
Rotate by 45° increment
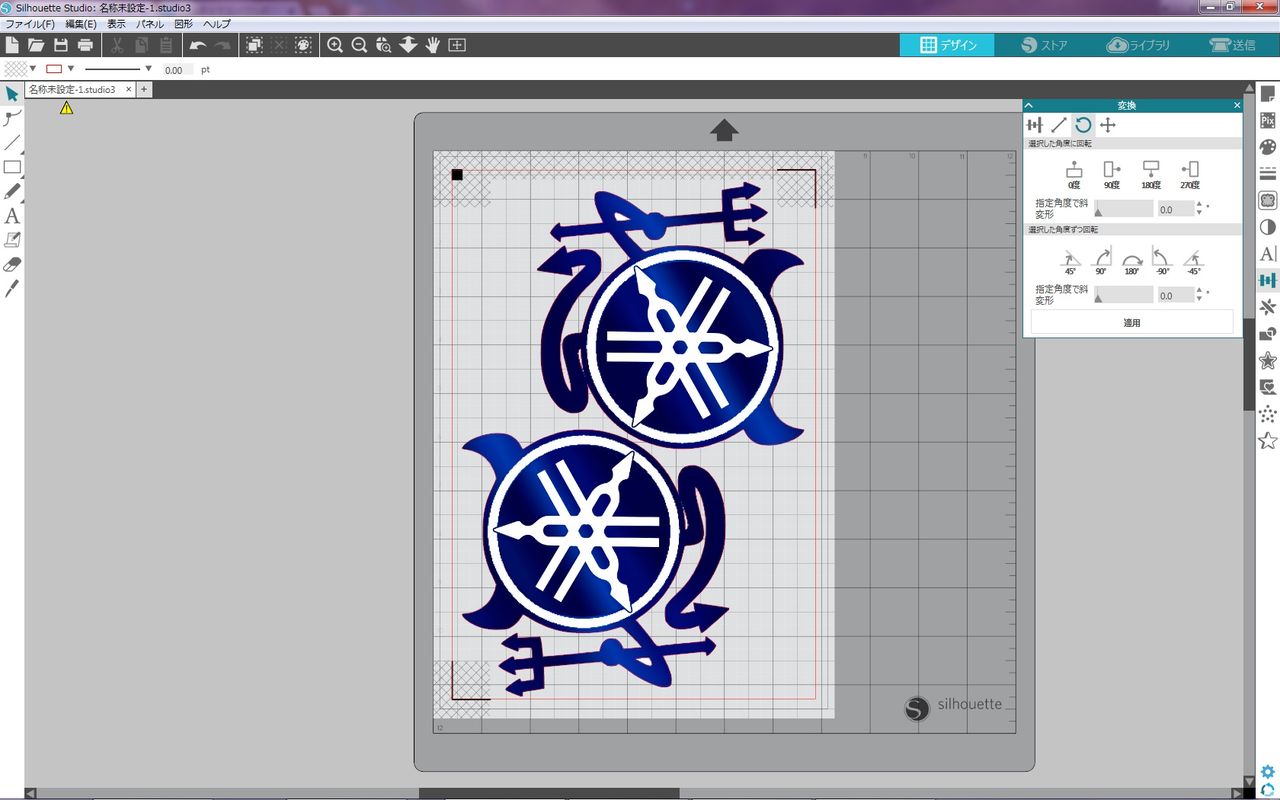click(1071, 261)
